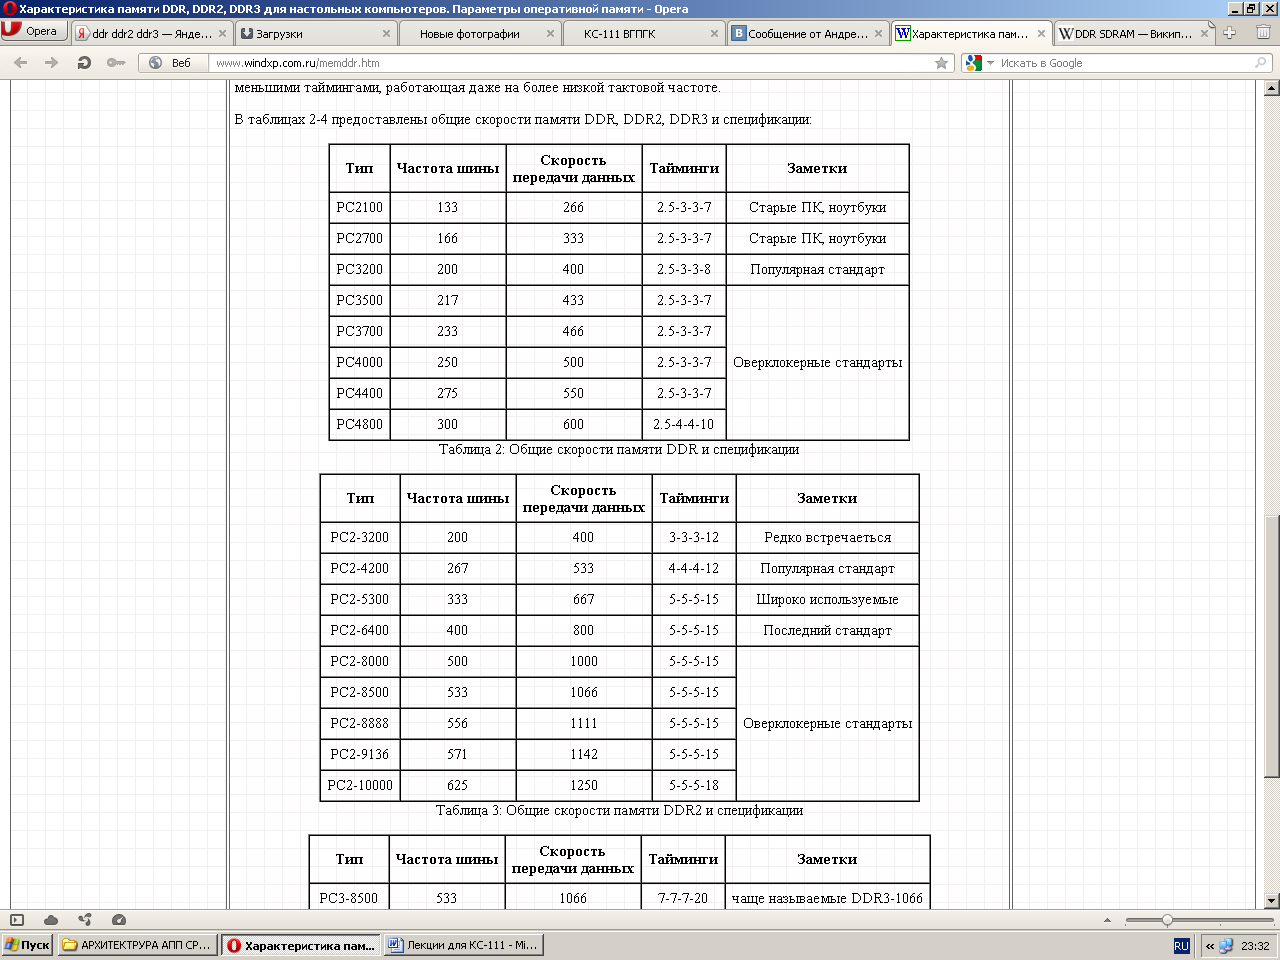The width and height of the screenshot is (1280, 960).
Task: Close the ddr ddr2 ddr3 Яндекс tab
Action: pos(222,33)
